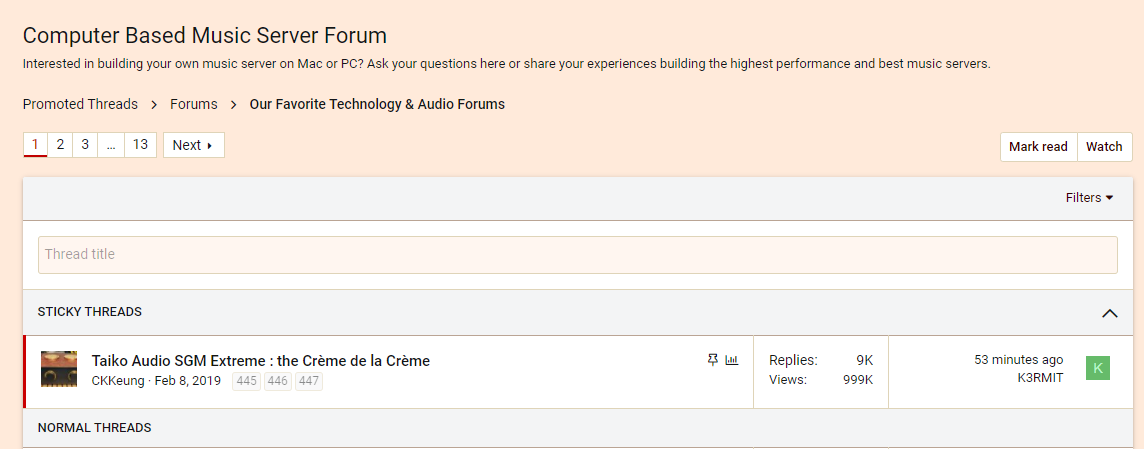The height and width of the screenshot is (449, 1144).
Task: Expand the ellipsis page jump selector
Action: (111, 145)
